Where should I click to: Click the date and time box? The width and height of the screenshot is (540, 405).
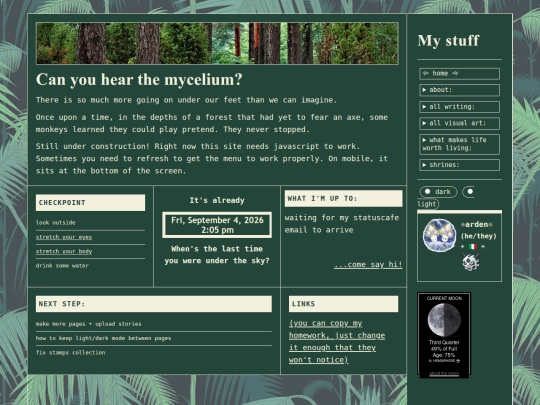click(217, 225)
